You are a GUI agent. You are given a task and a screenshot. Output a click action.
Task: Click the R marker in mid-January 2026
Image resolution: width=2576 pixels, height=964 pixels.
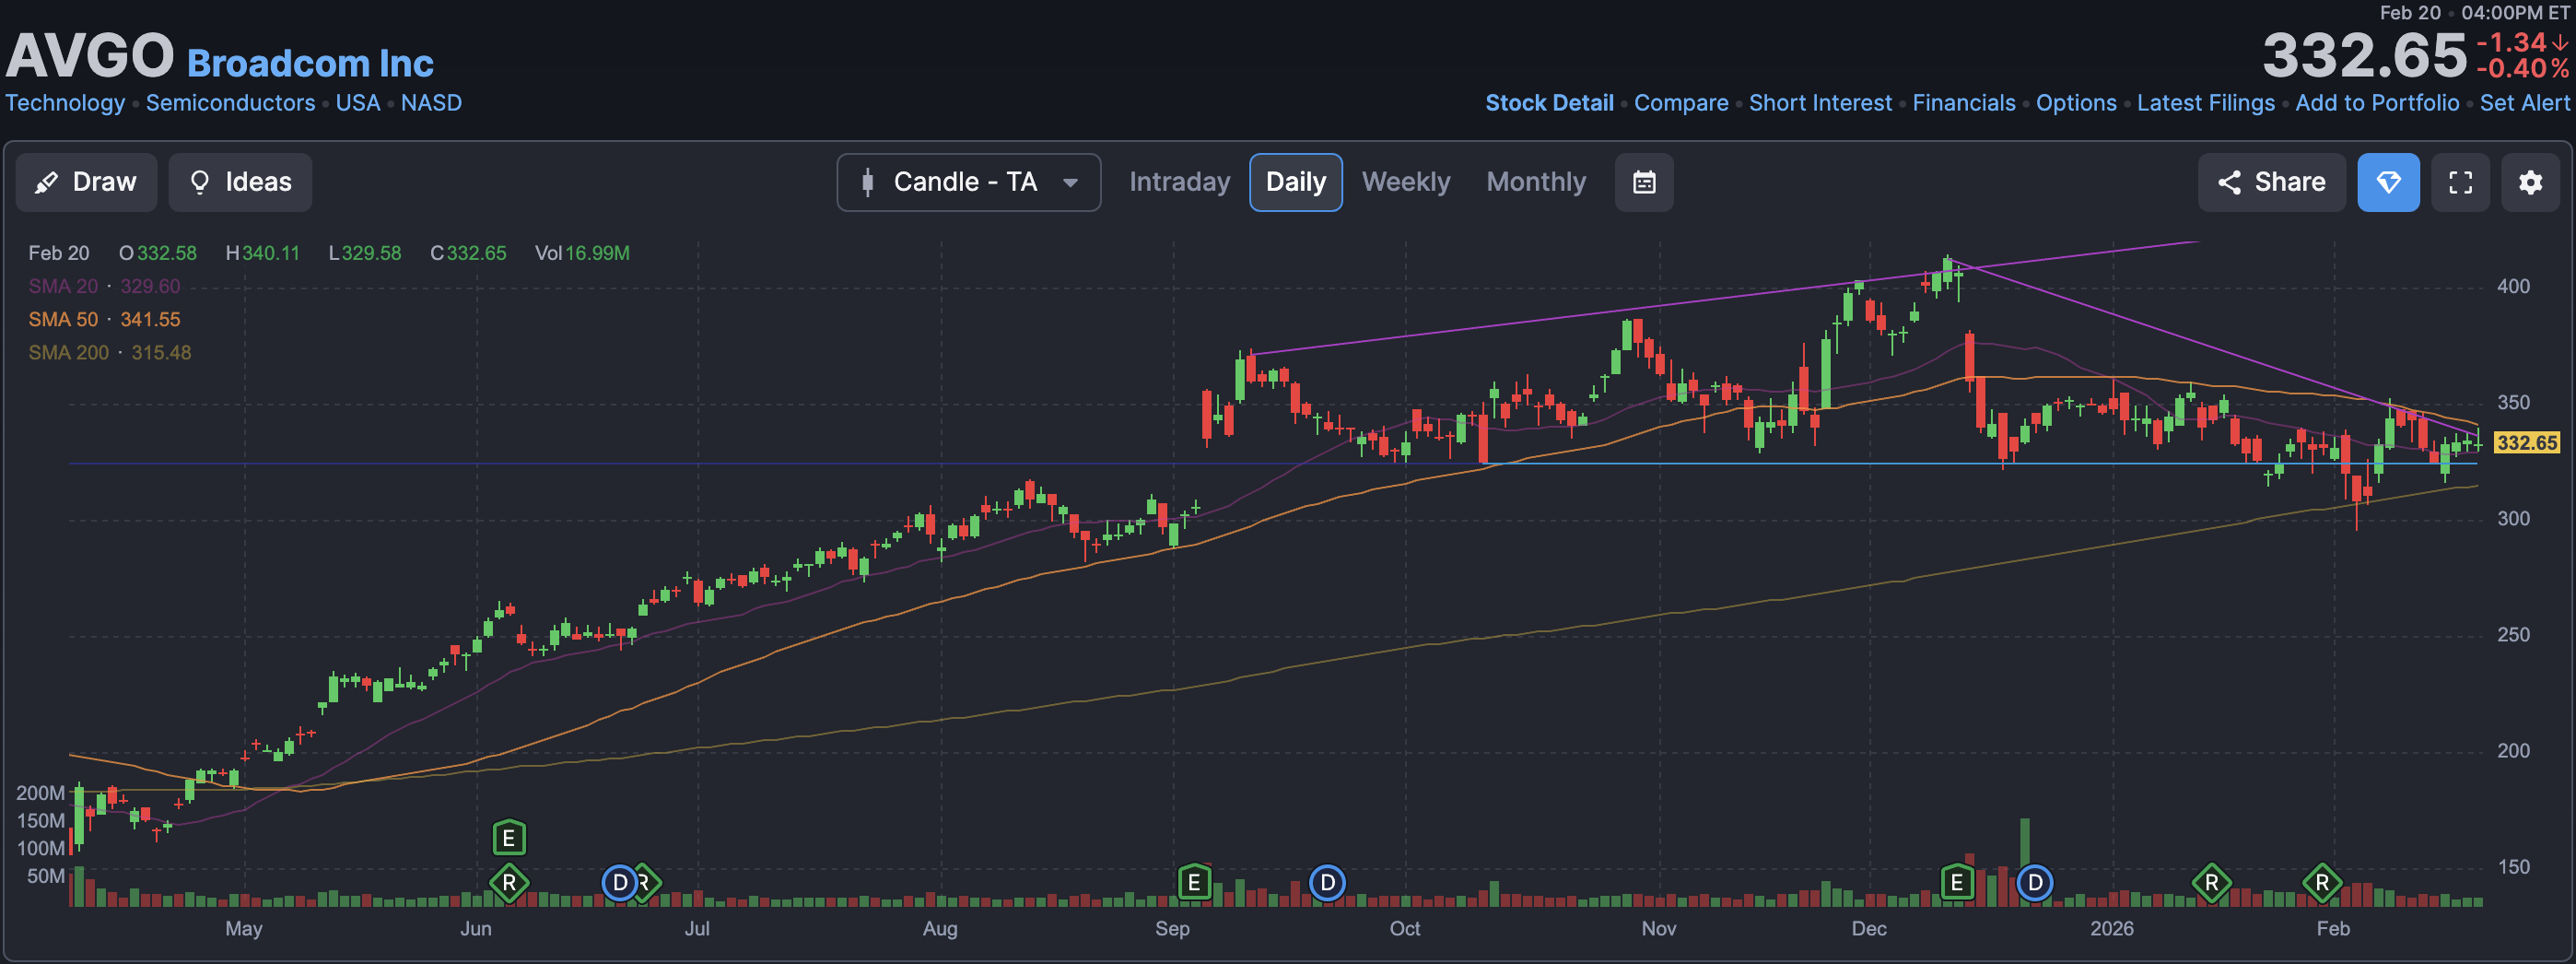click(x=2212, y=883)
